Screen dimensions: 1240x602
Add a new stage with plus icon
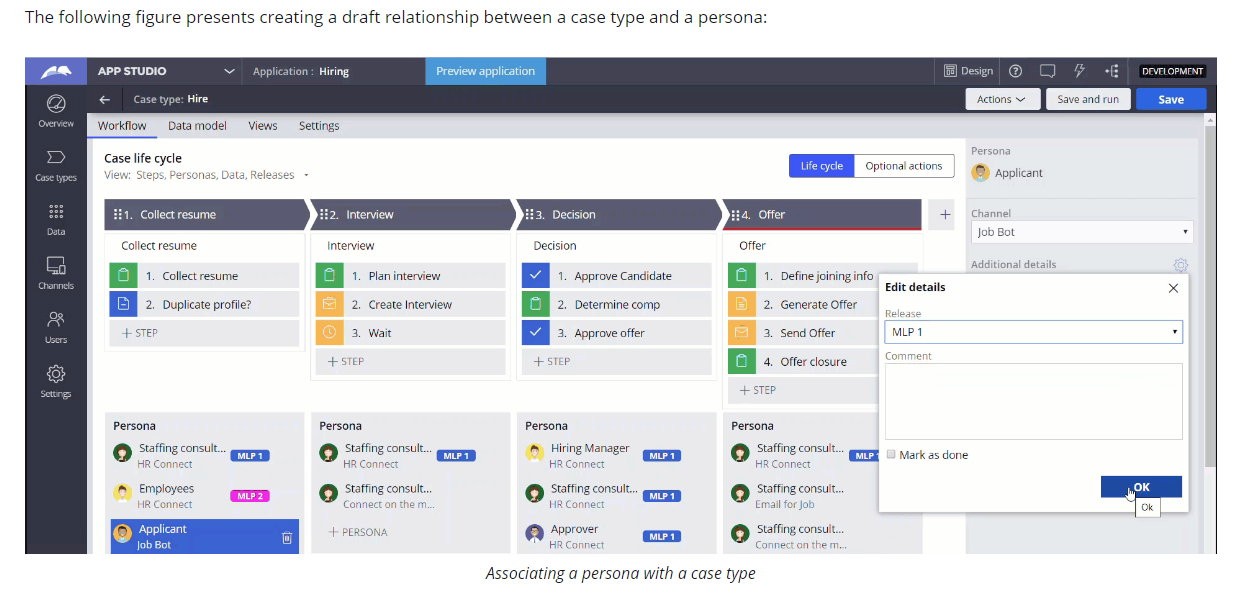click(x=945, y=214)
